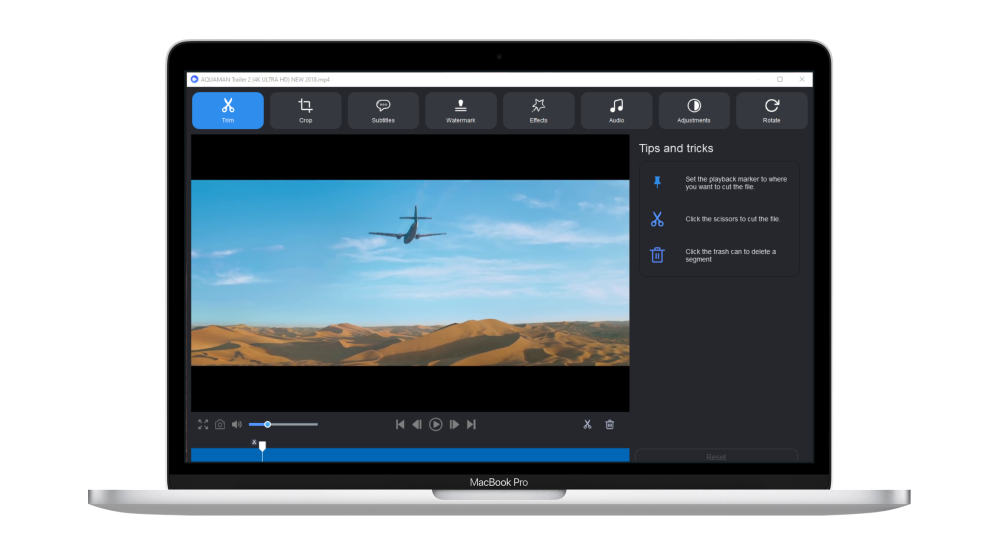Open the Crop tool
Viewport: 1000px width, 555px height.
pos(305,110)
